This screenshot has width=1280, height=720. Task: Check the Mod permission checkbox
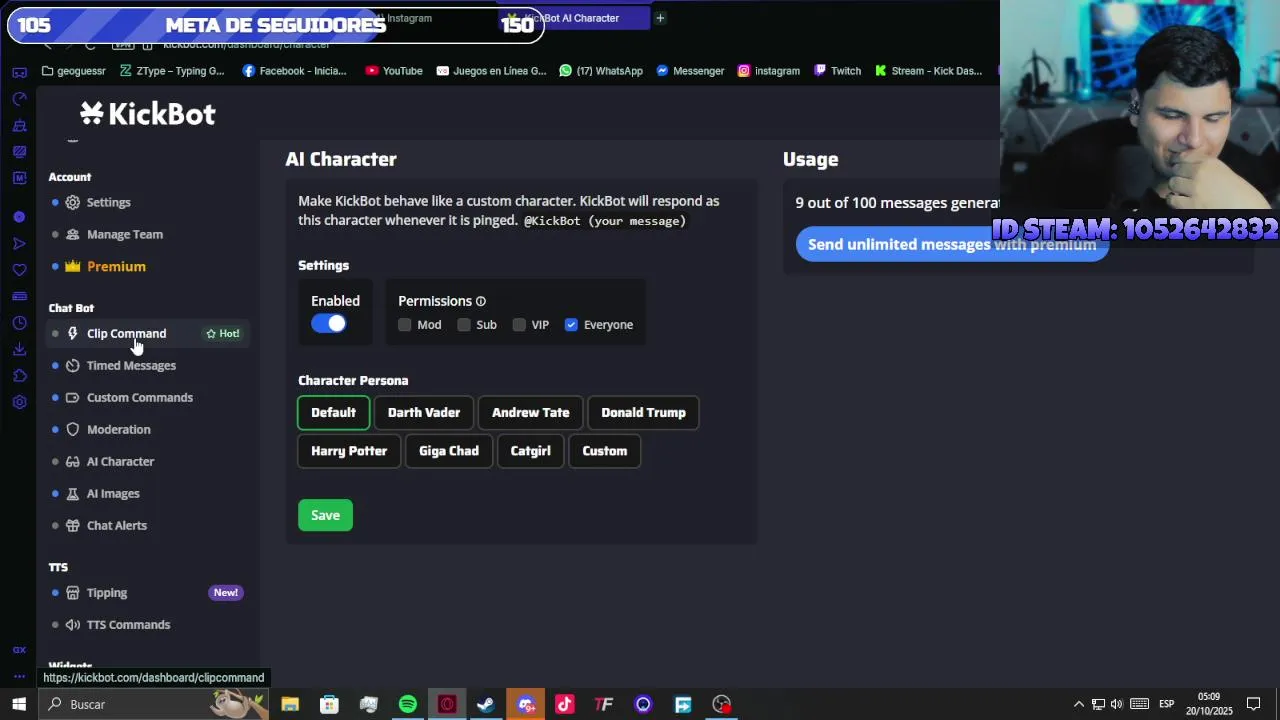pos(405,325)
